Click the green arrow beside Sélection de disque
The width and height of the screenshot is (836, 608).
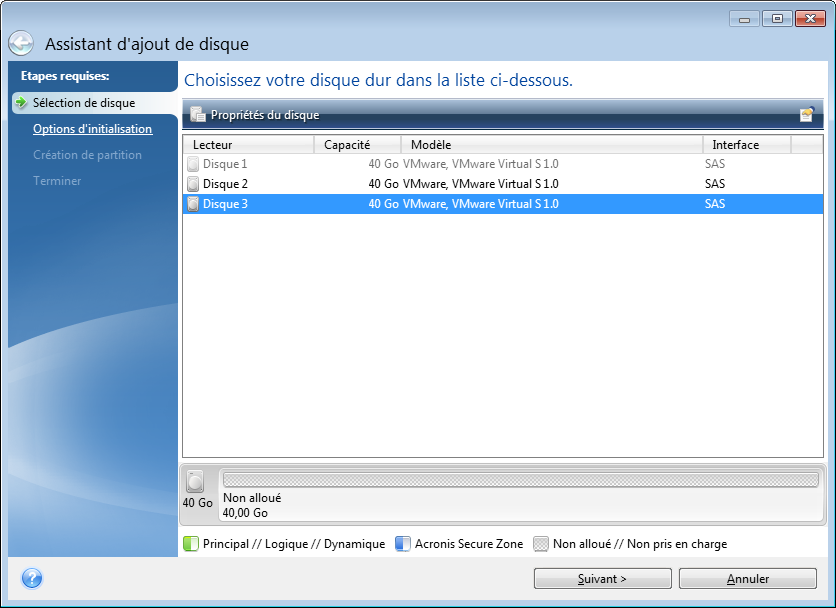[20, 103]
